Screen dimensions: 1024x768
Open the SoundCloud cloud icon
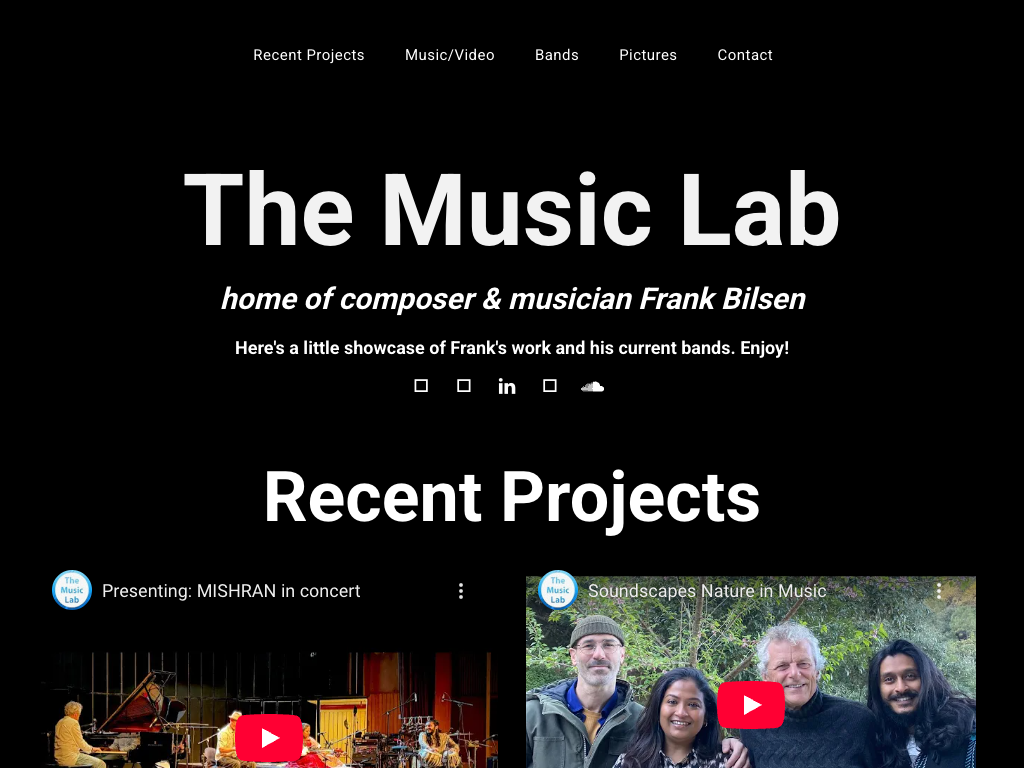[592, 387]
